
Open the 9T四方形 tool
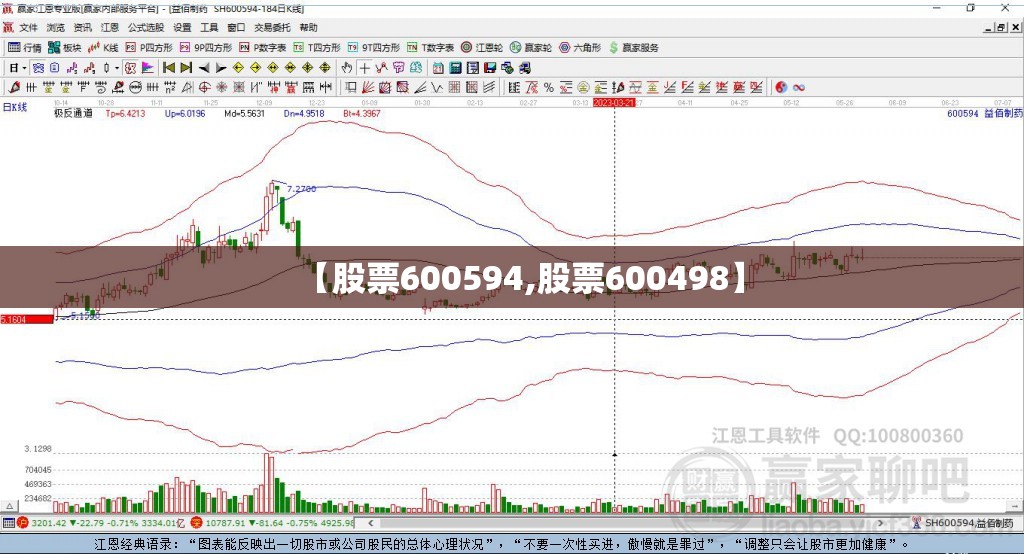[x=374, y=48]
